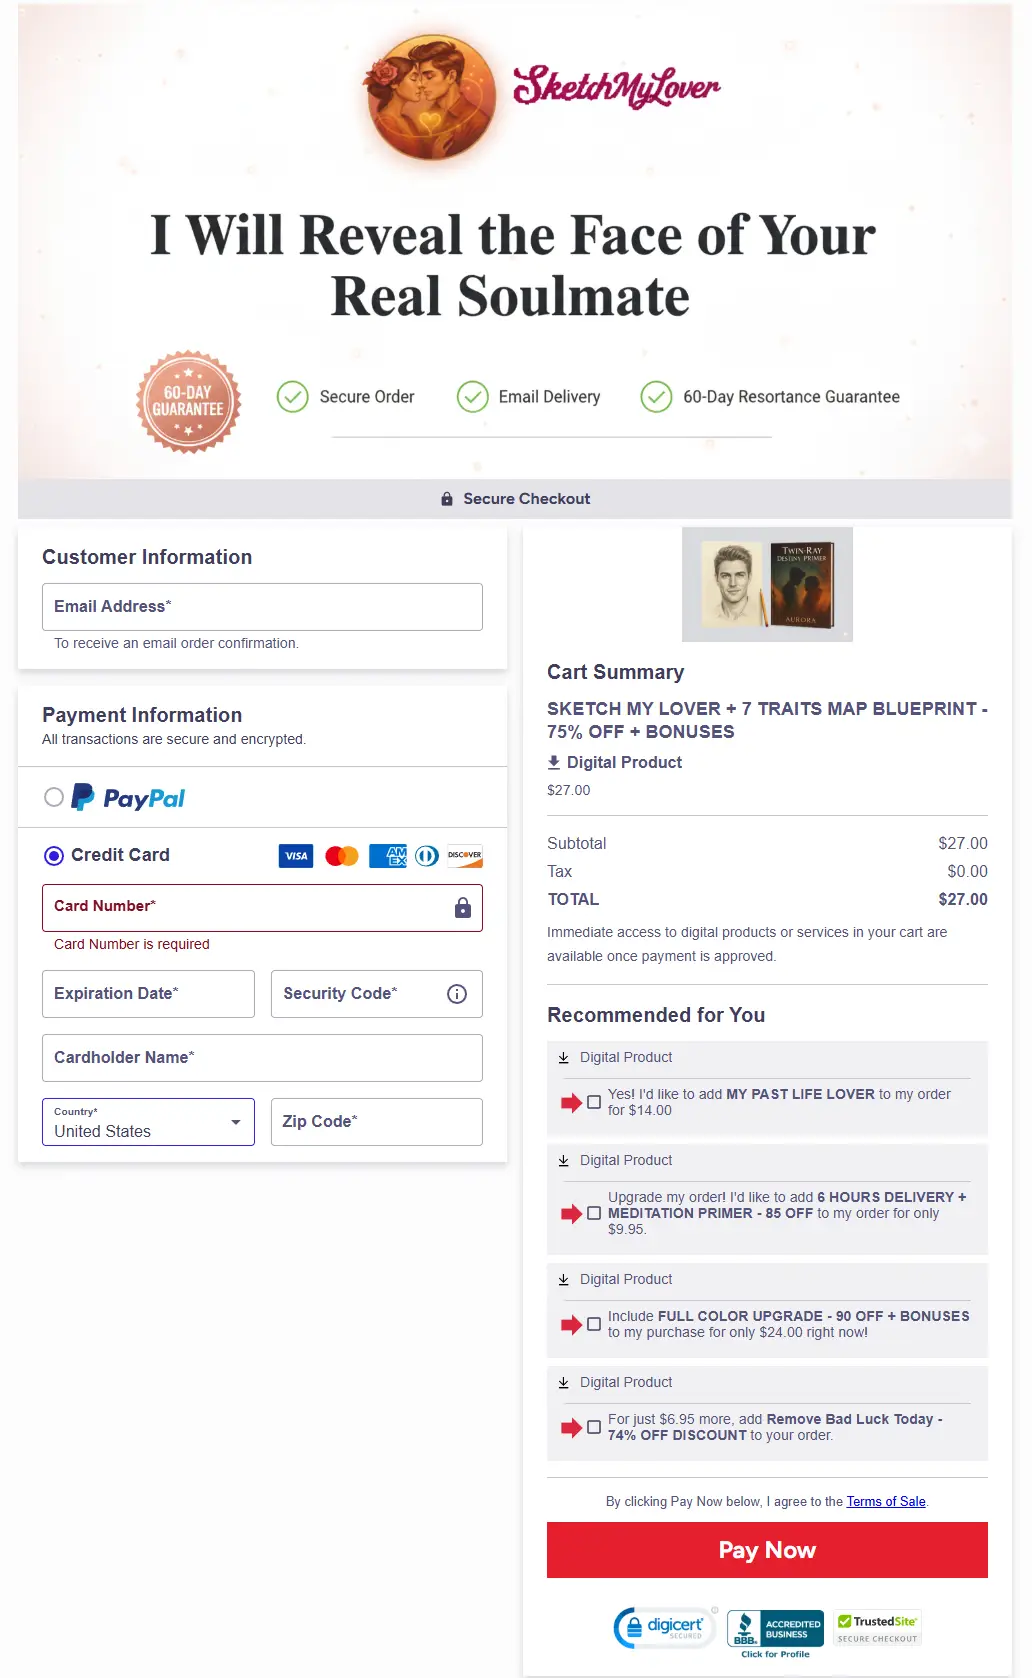Click the Visa card icon
The width and height of the screenshot is (1032, 1678).
pyautogui.click(x=294, y=856)
